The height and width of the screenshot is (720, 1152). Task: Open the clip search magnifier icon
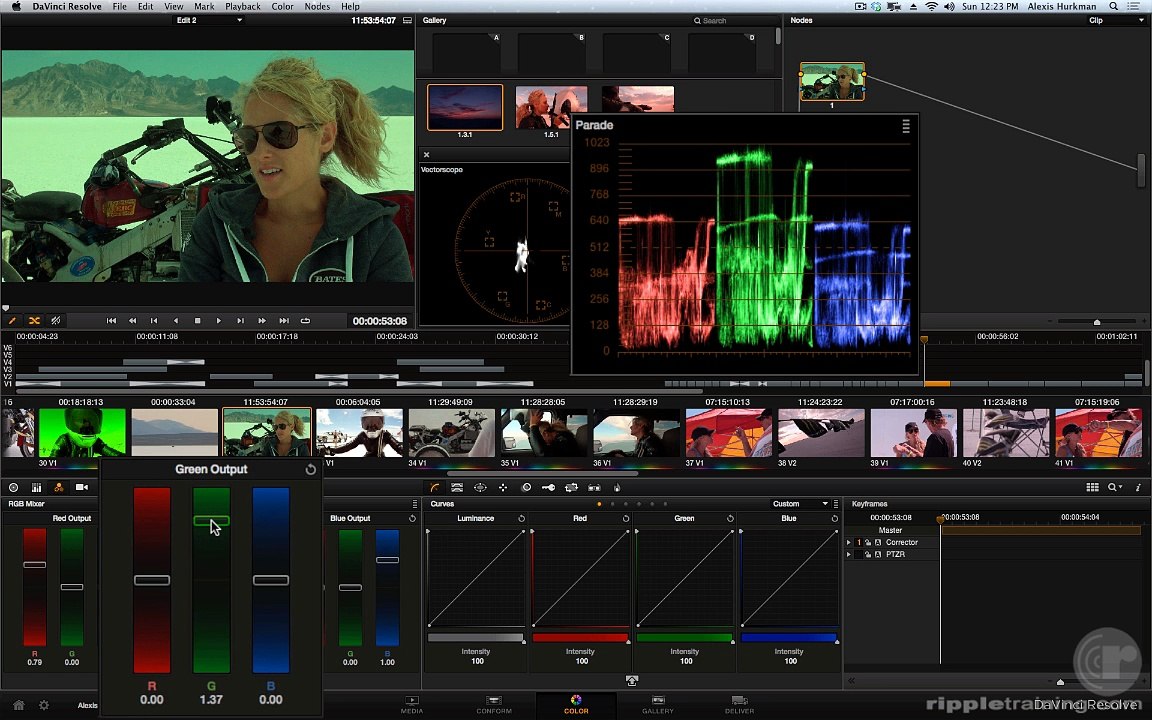coord(1115,487)
